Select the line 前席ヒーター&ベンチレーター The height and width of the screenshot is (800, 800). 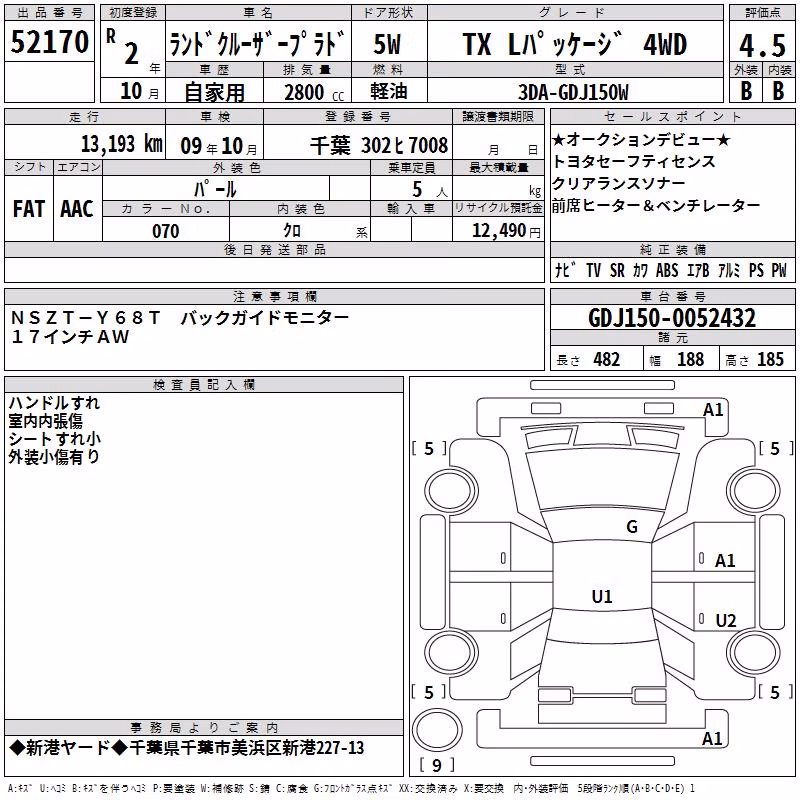pos(656,205)
